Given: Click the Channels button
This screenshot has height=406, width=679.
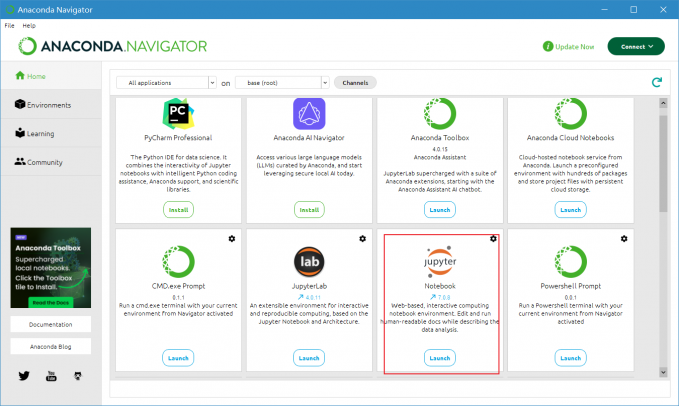Looking at the screenshot, I should (355, 83).
